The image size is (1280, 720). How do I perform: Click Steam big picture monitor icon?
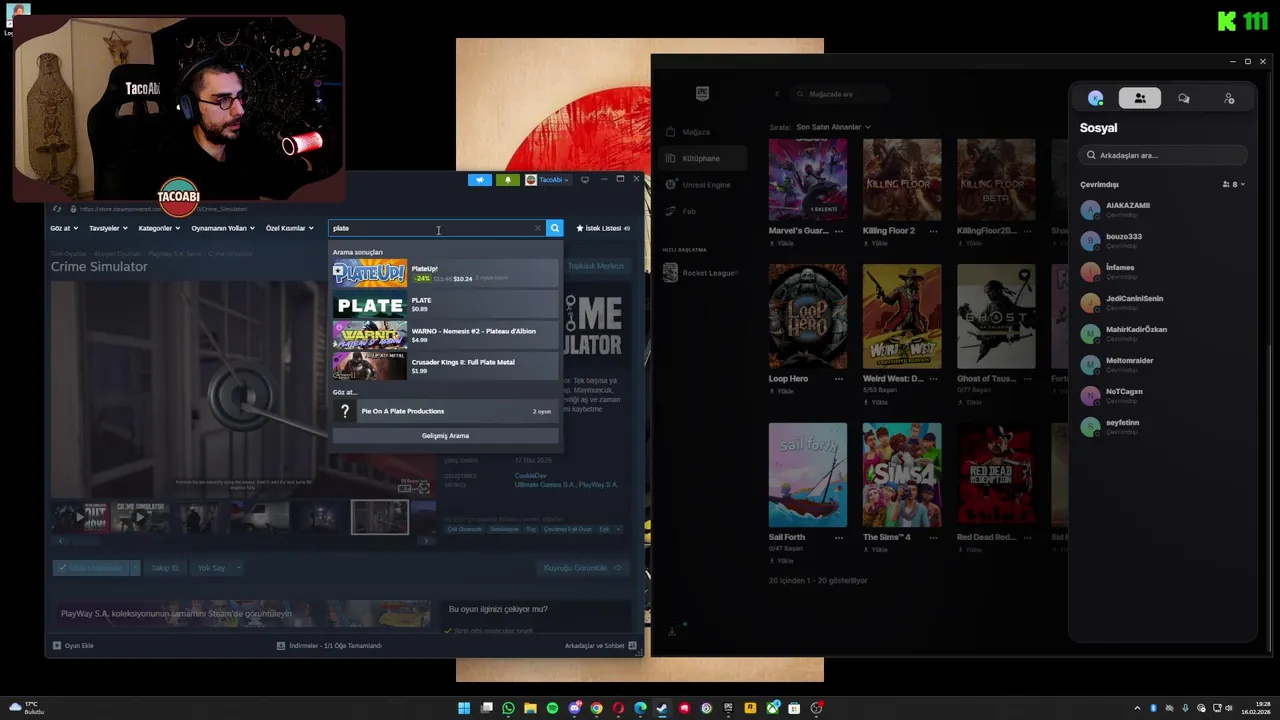coord(585,180)
